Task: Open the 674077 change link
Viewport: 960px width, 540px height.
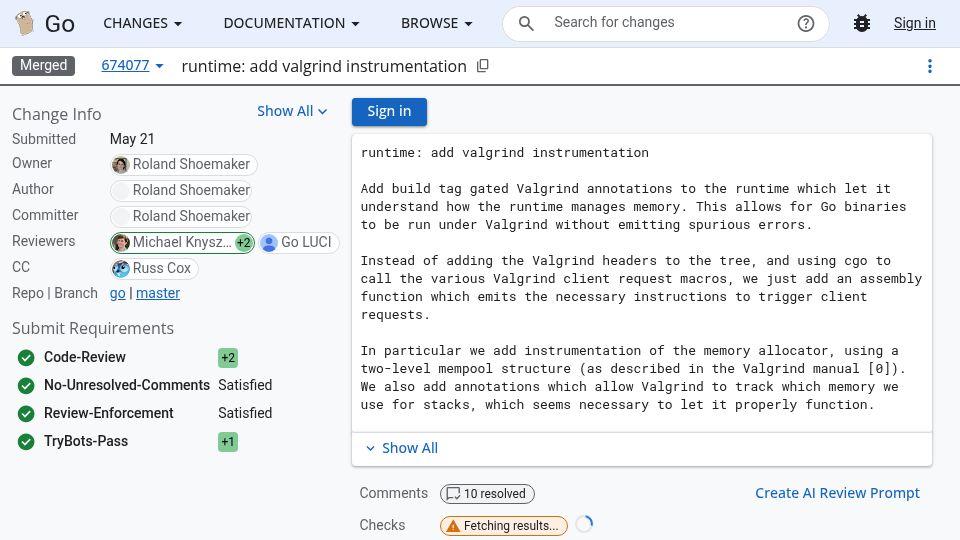Action: click(126, 66)
